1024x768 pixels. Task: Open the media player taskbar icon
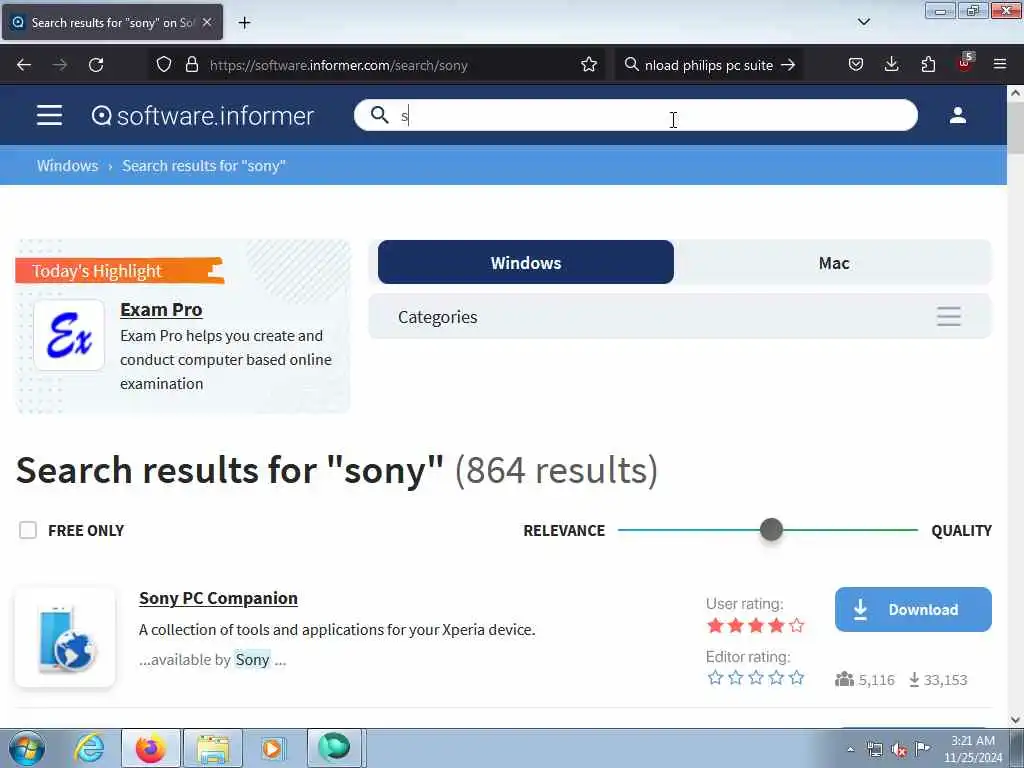click(273, 748)
